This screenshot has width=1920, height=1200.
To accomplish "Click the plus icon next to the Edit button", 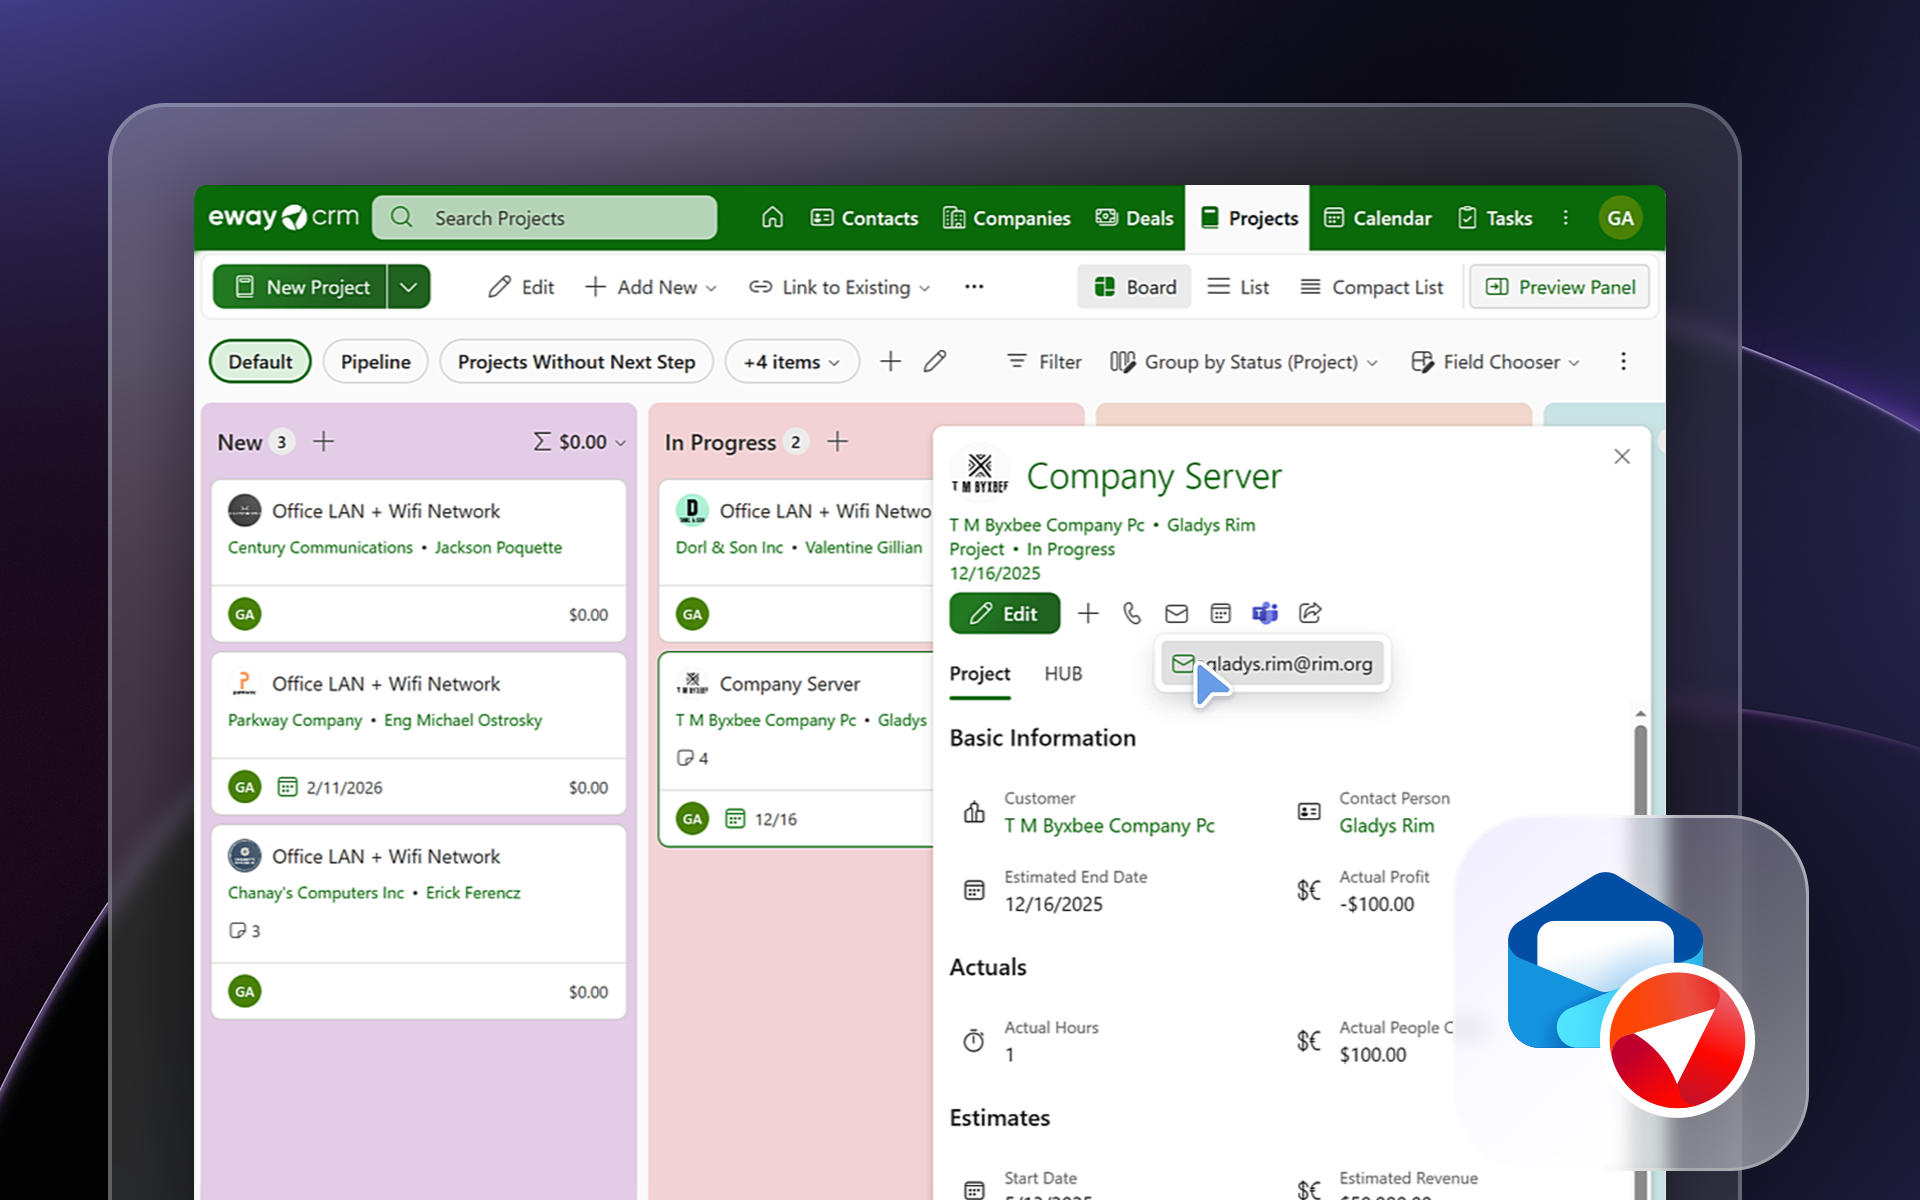I will click(1087, 613).
